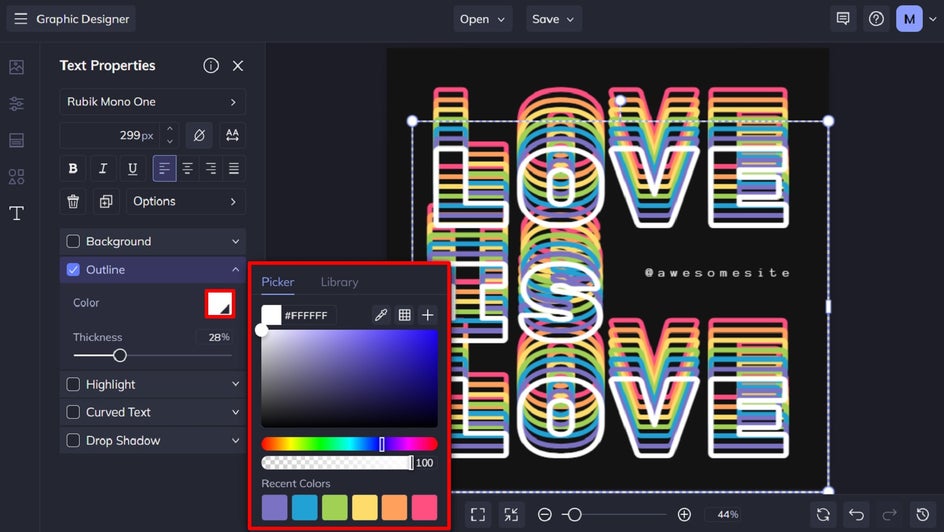
Task: Switch to the Picker tab
Action: coord(278,282)
